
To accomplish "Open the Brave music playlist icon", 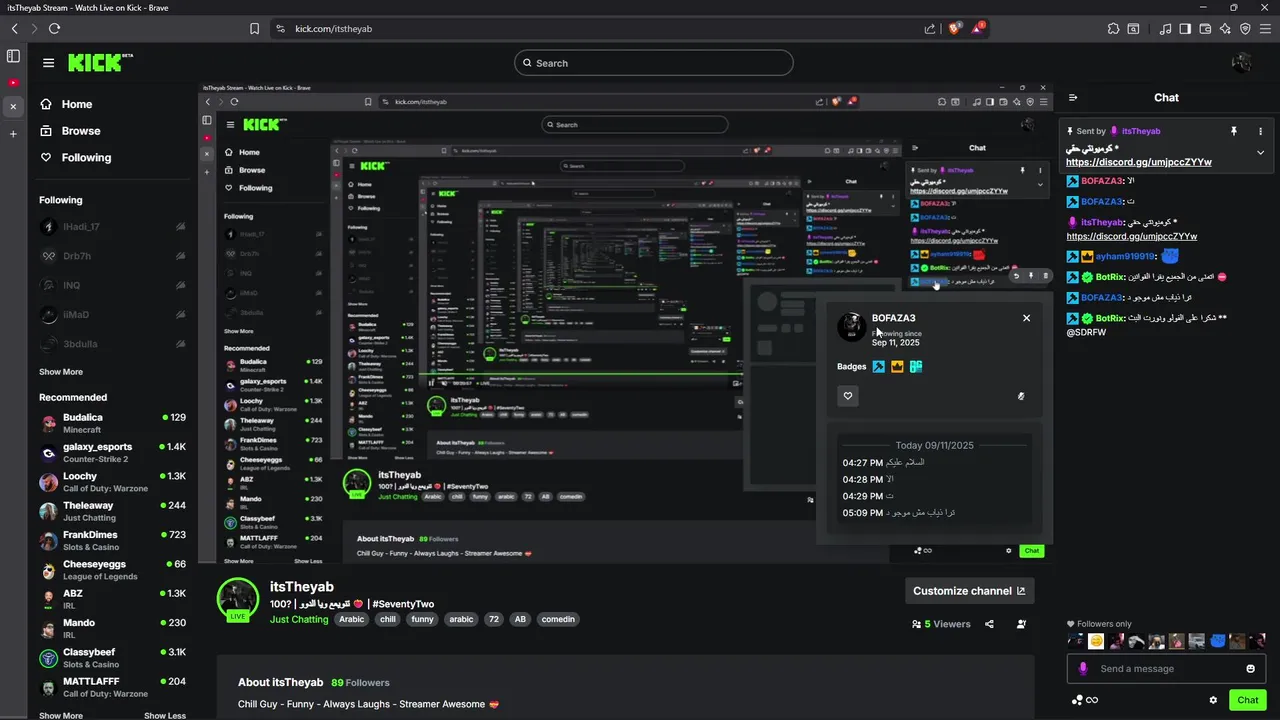I will coord(1166,29).
